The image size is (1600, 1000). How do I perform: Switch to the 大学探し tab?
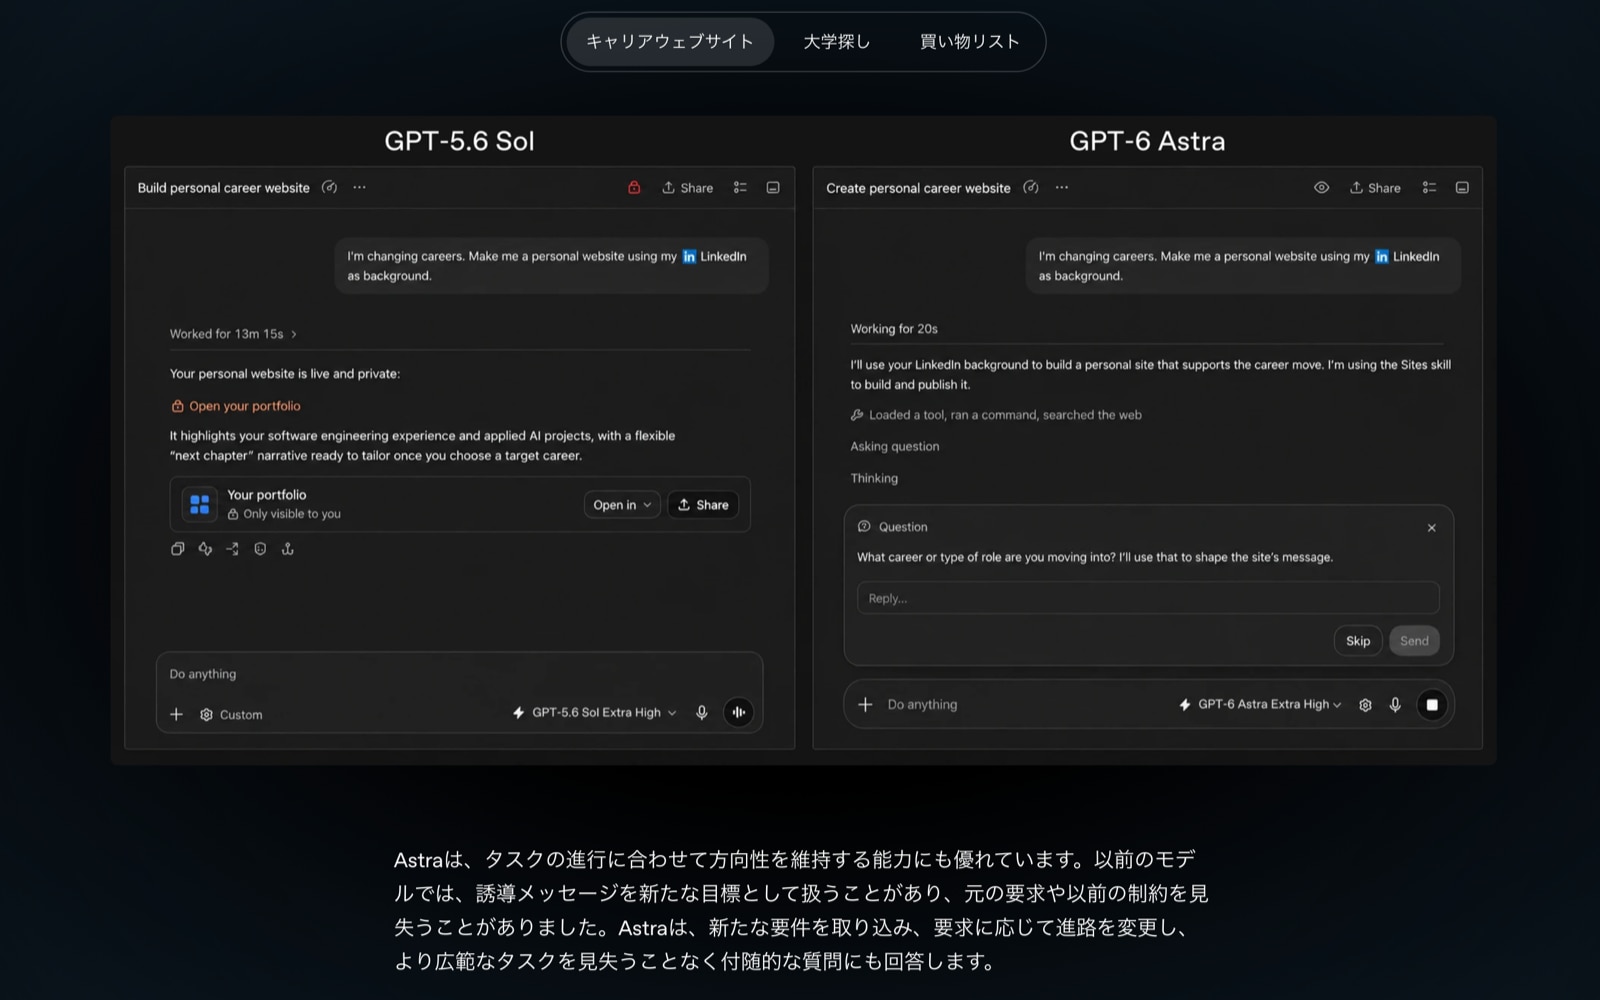[837, 42]
